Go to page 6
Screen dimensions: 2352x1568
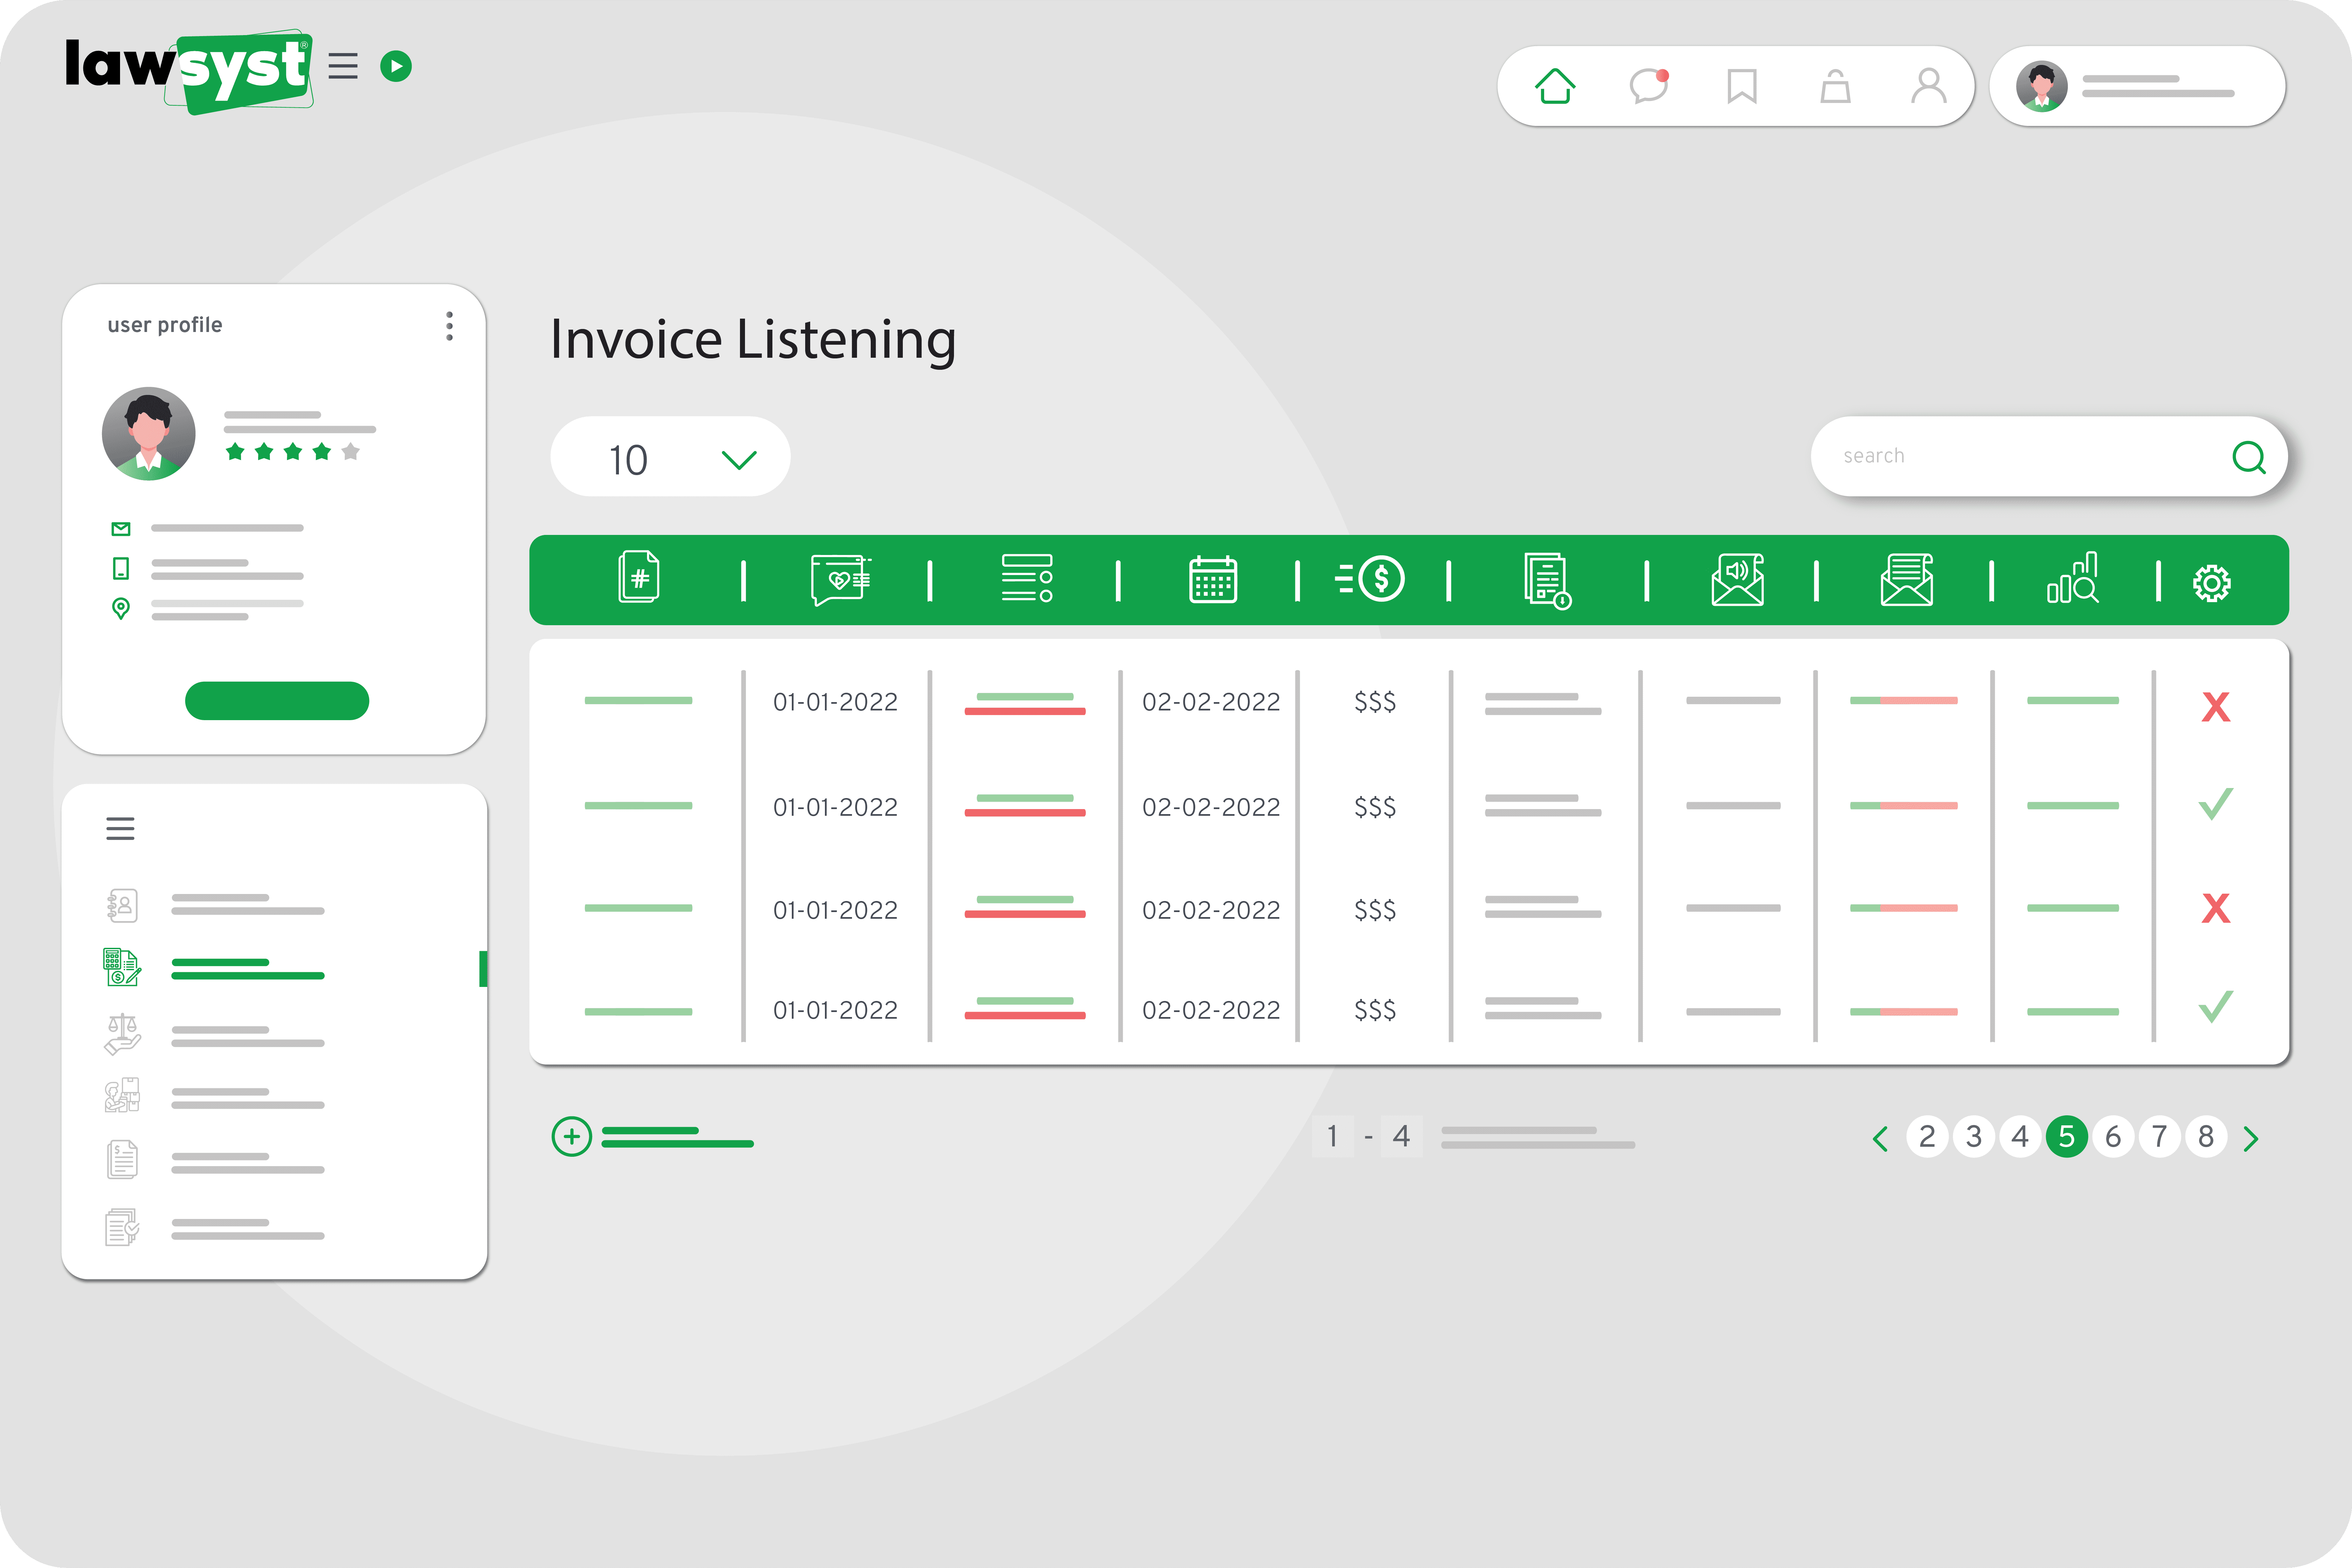tap(2113, 1137)
